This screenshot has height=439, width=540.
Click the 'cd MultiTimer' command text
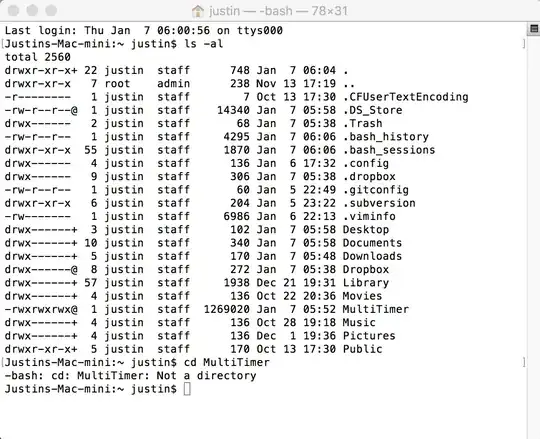click(x=227, y=363)
